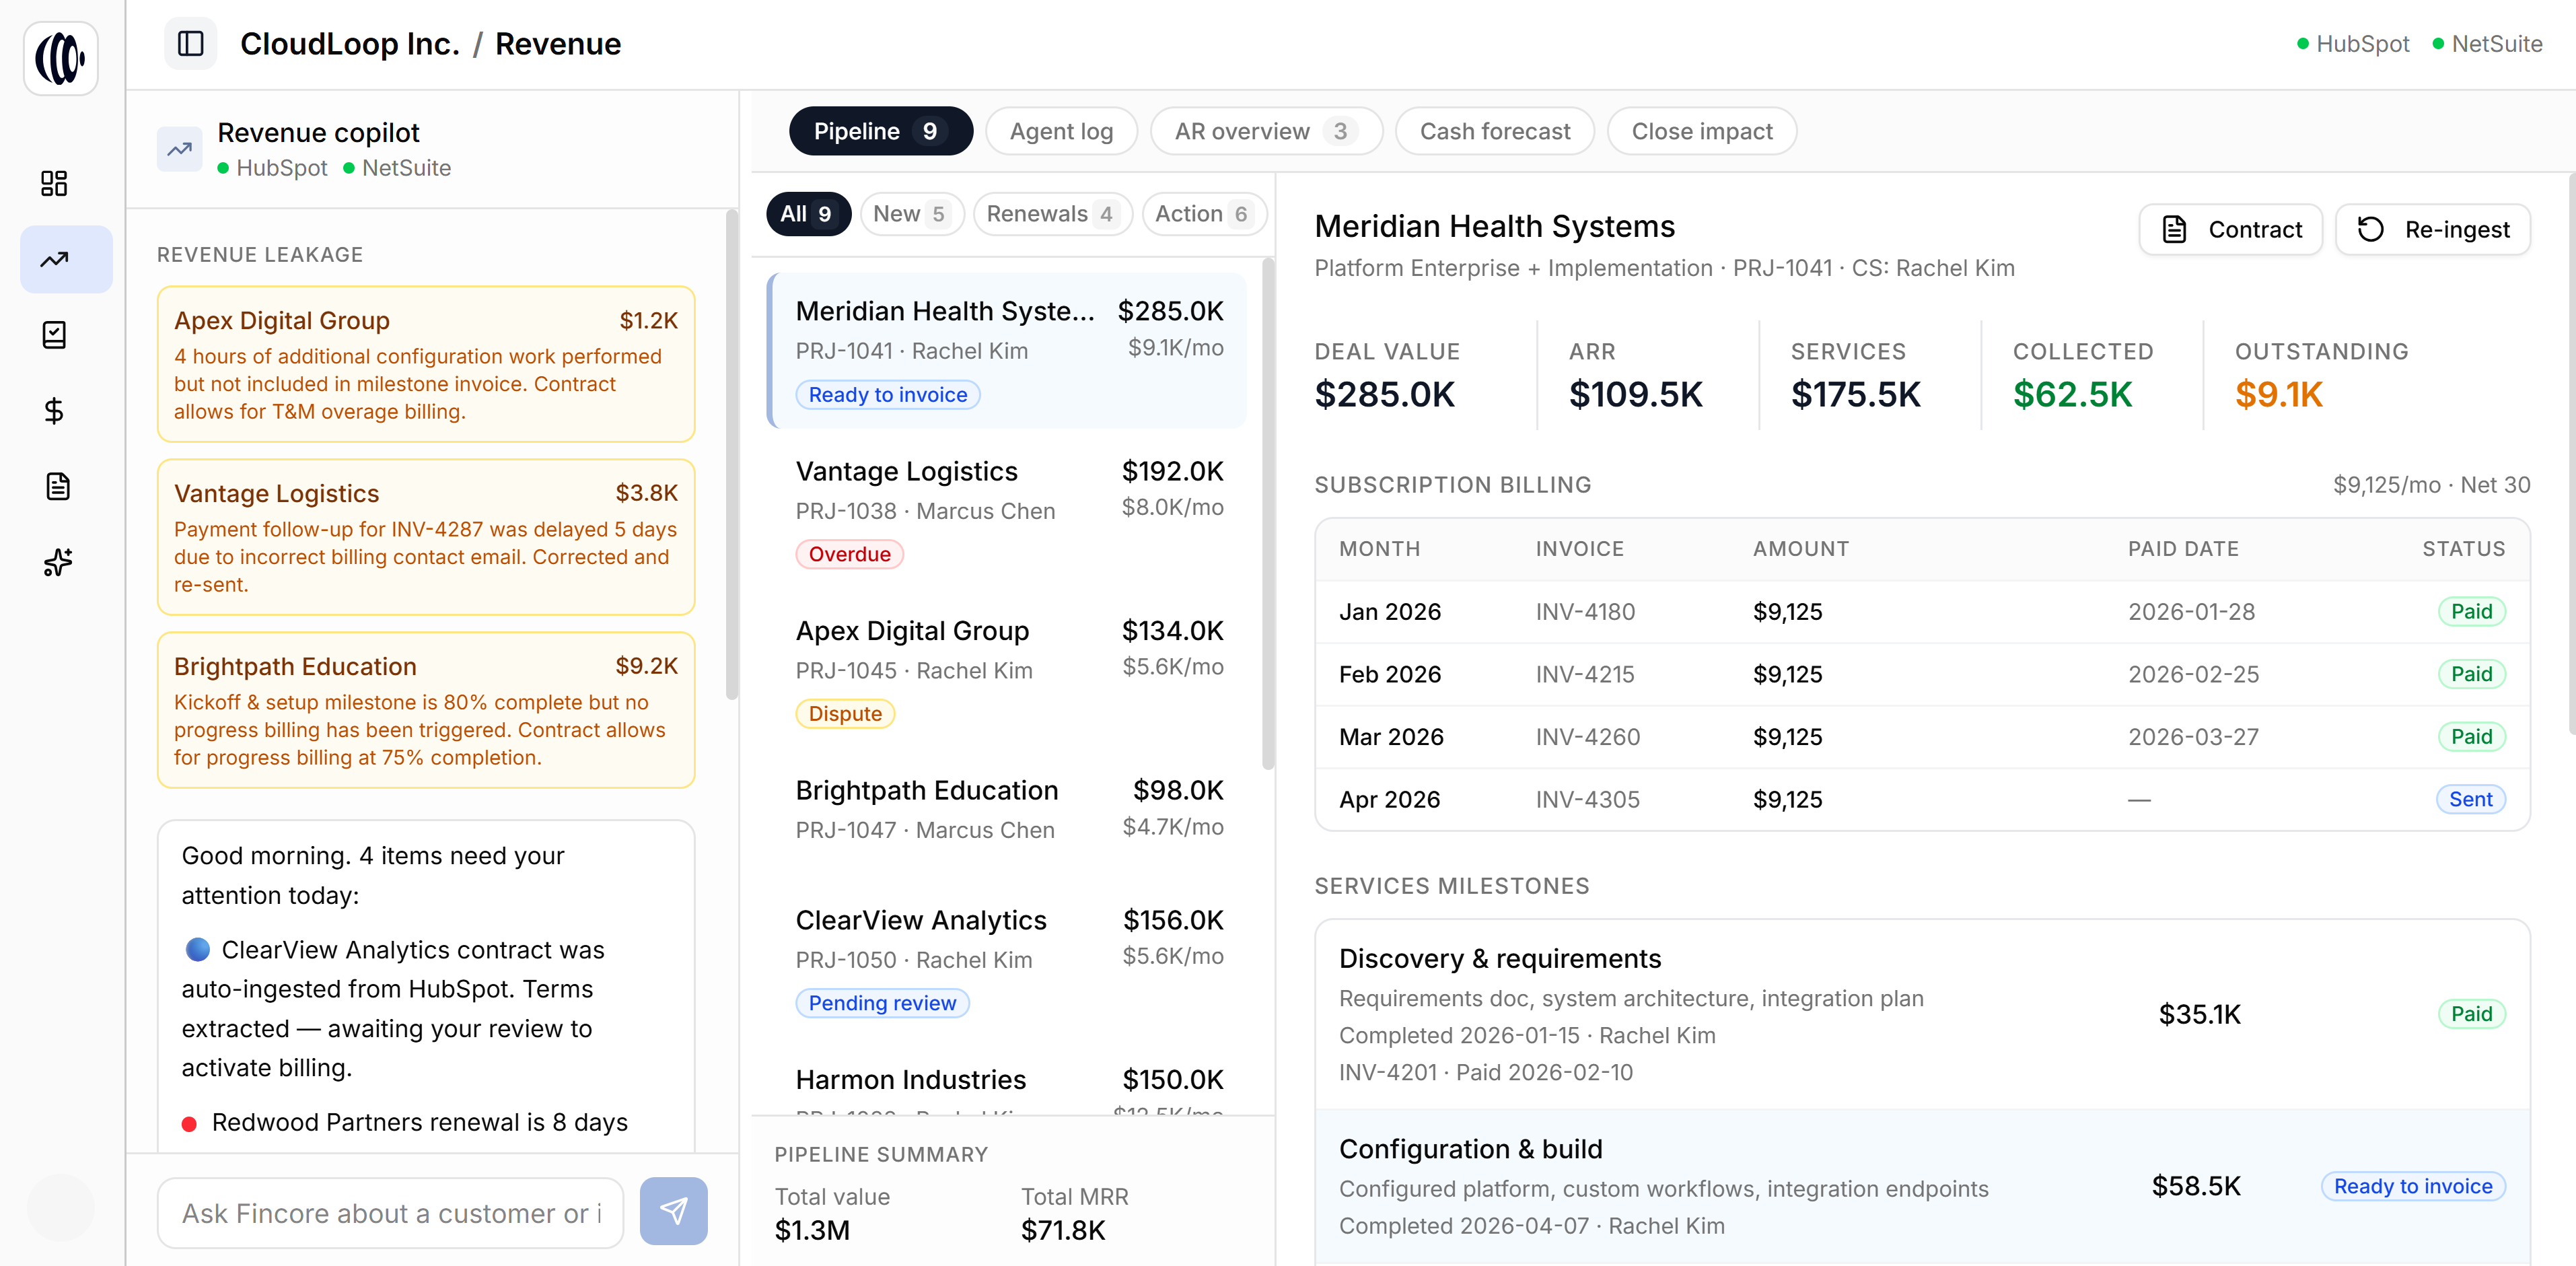The height and width of the screenshot is (1266, 2576).
Task: Open the Discovery & requirements milestone
Action: click(x=1922, y=1014)
